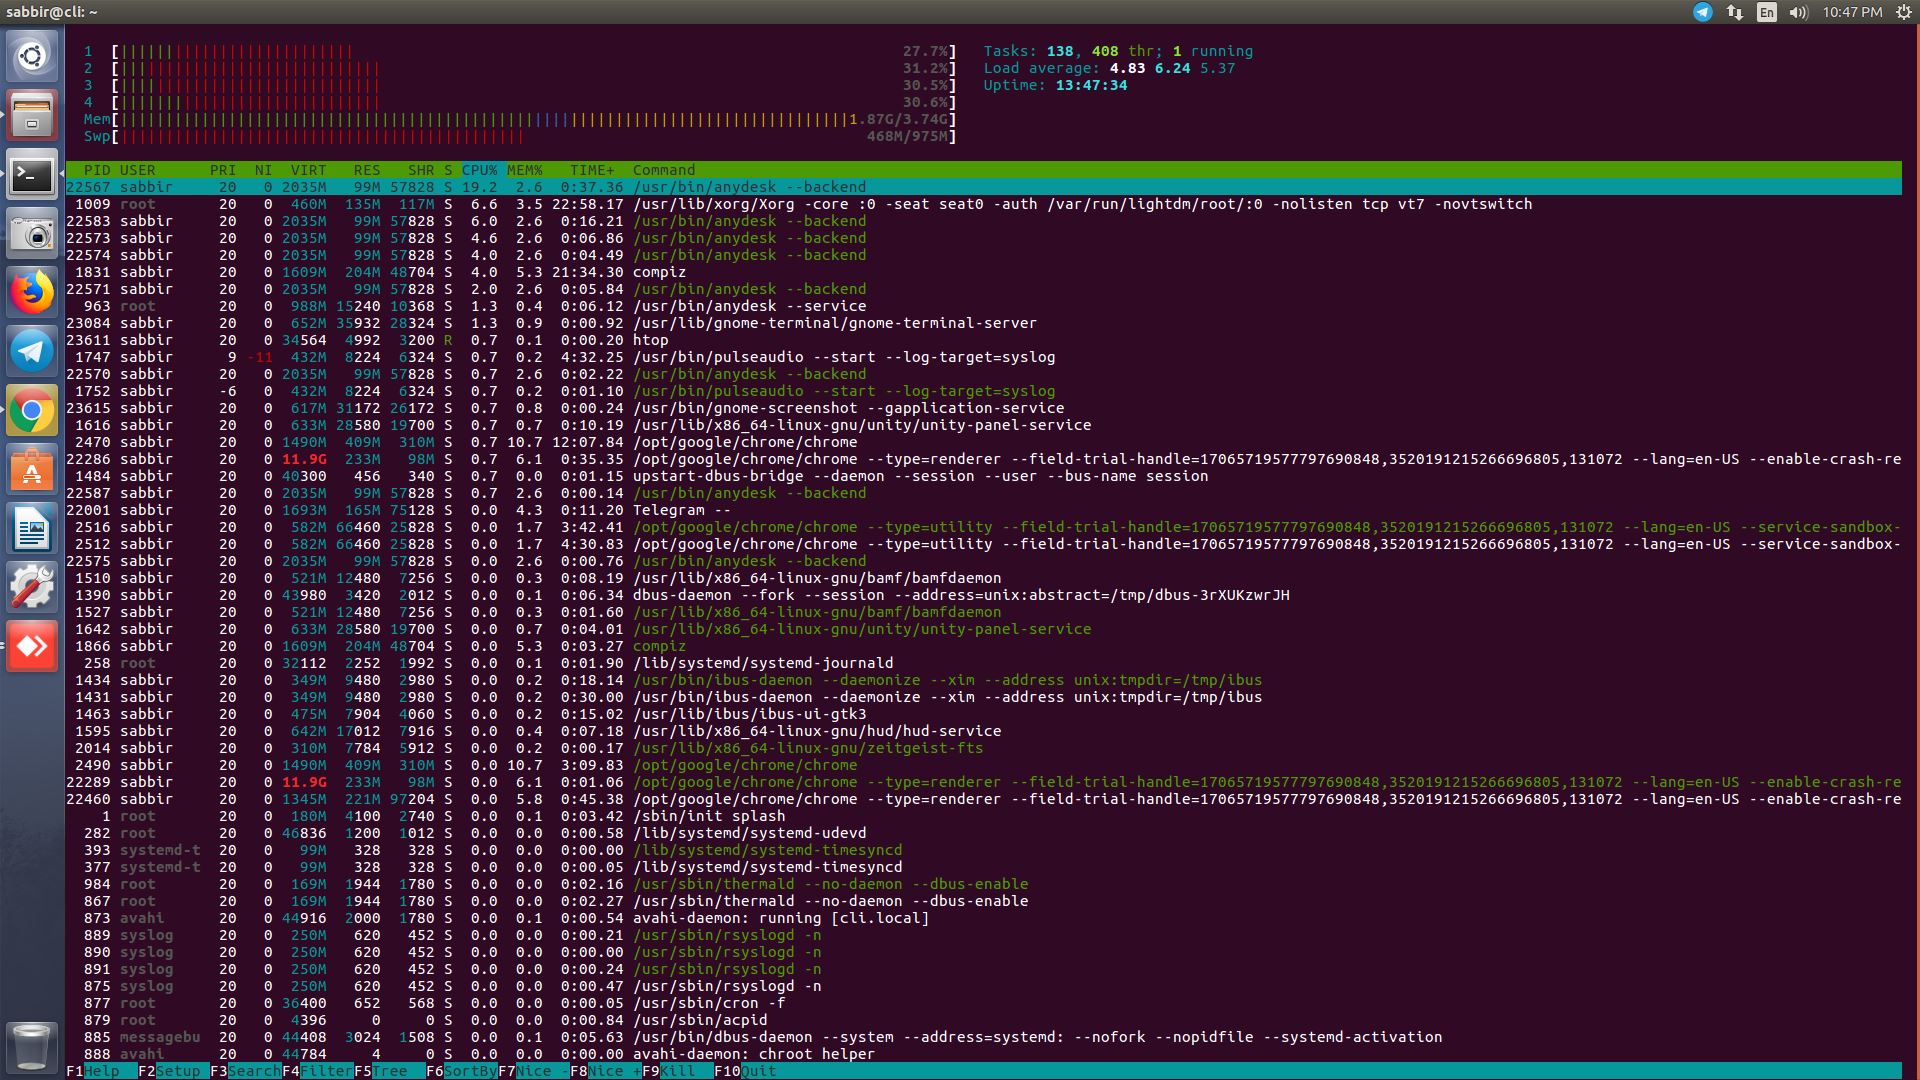
Task: Sort by the MEM% column header
Action: click(x=524, y=170)
